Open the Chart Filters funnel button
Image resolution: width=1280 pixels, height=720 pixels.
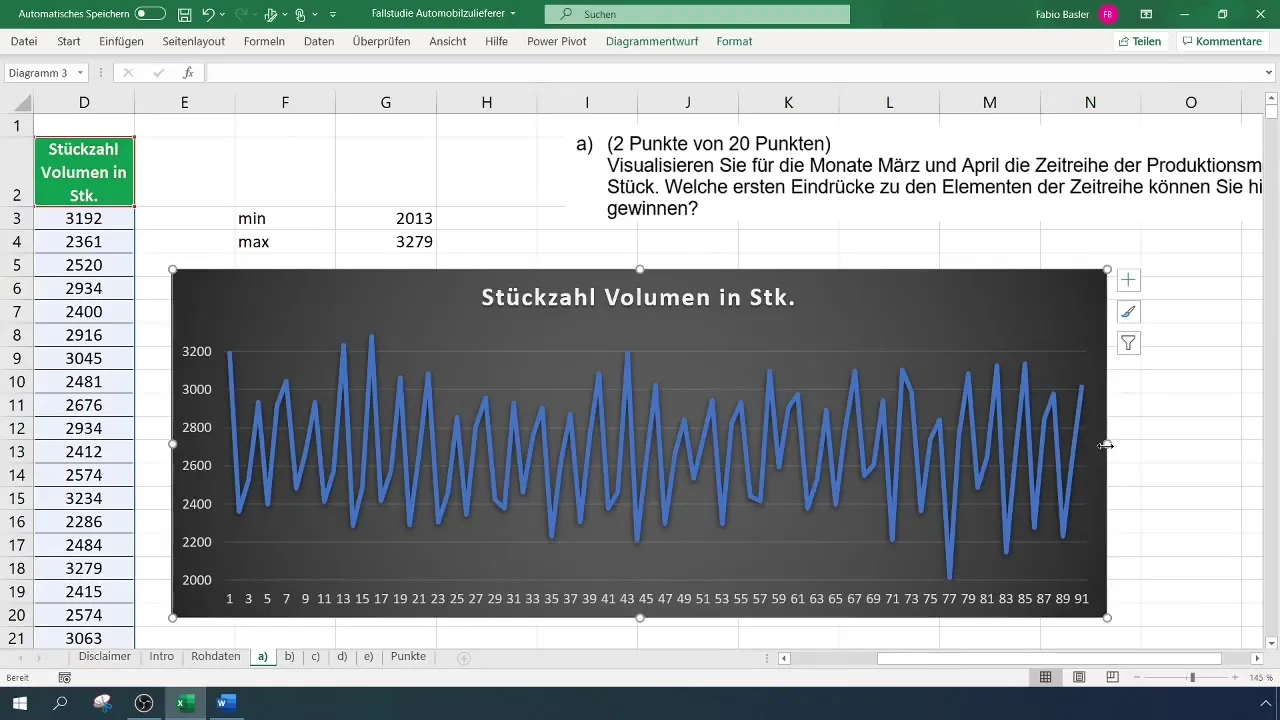pos(1128,344)
